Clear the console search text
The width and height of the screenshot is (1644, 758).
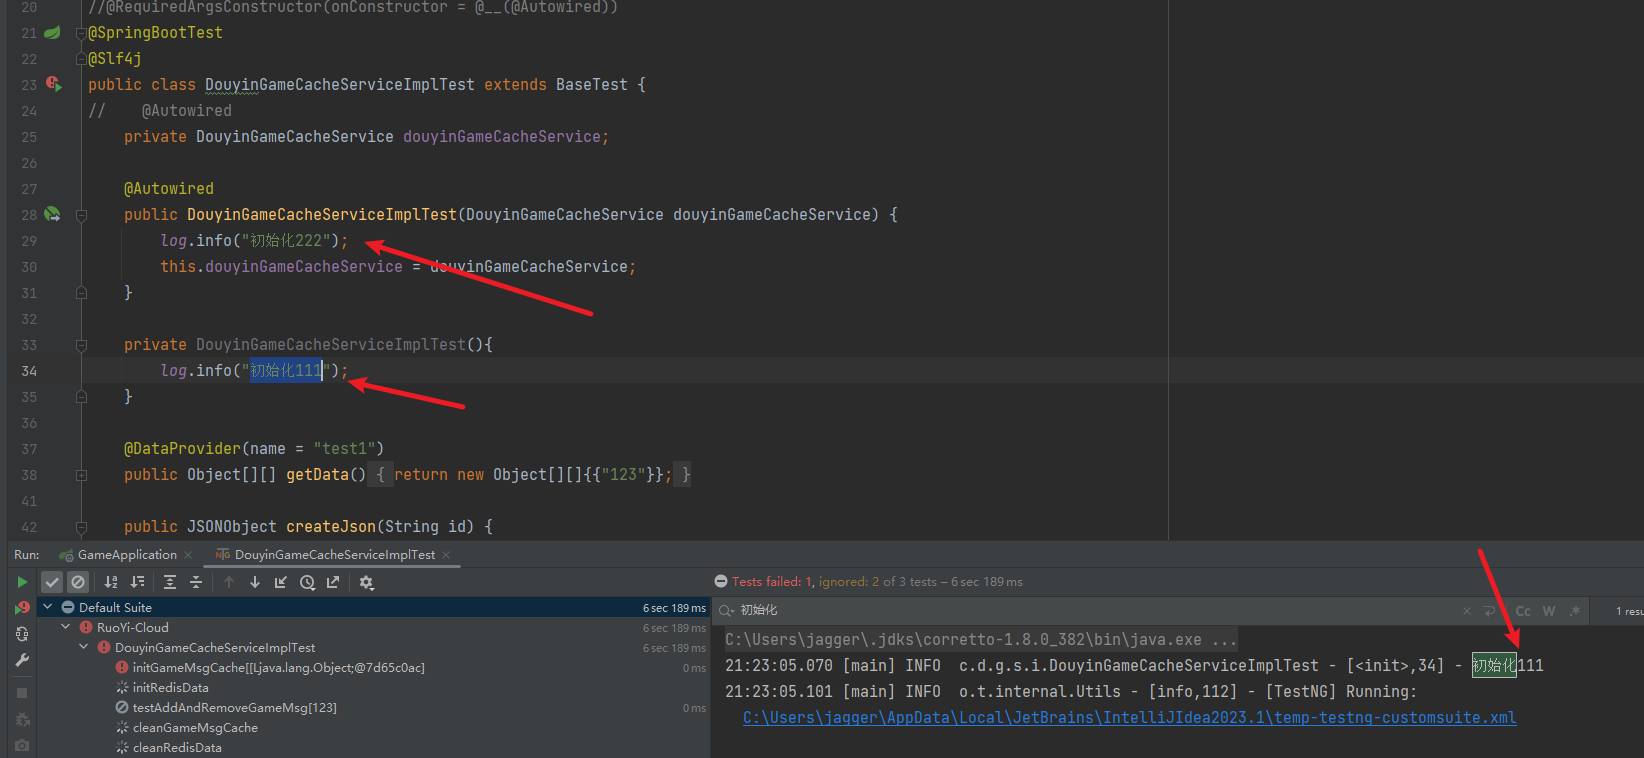[1466, 611]
